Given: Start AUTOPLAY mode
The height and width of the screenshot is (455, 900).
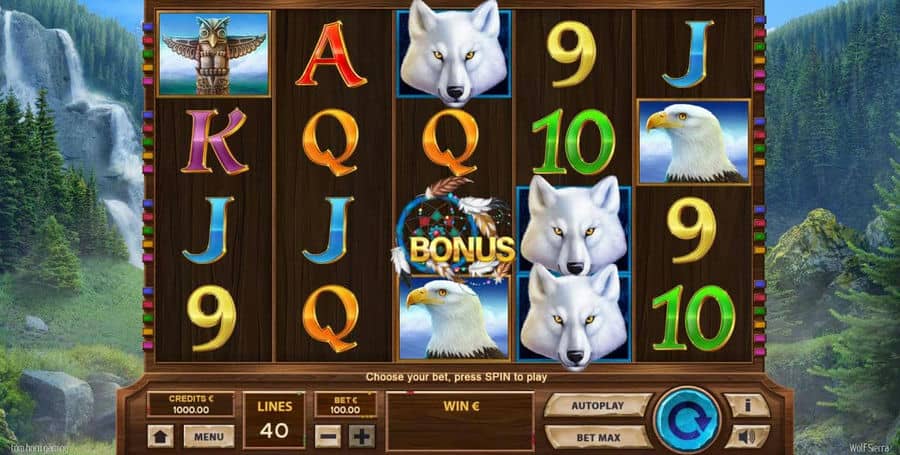Looking at the screenshot, I should click(598, 405).
